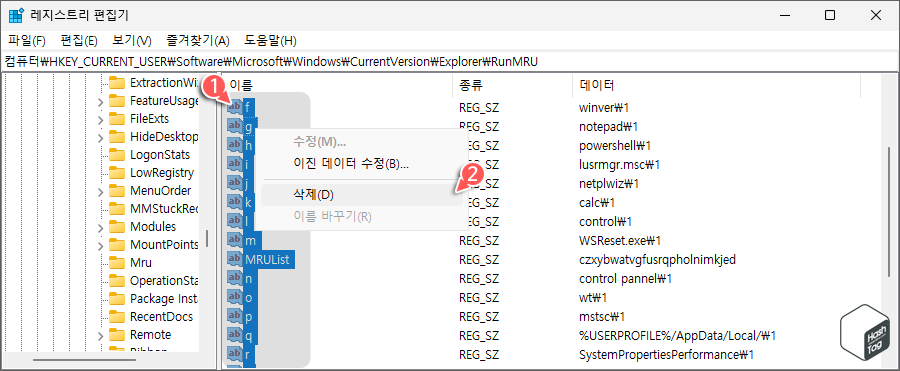Click the registry path address bar
This screenshot has height=371, width=900.
tap(450, 61)
